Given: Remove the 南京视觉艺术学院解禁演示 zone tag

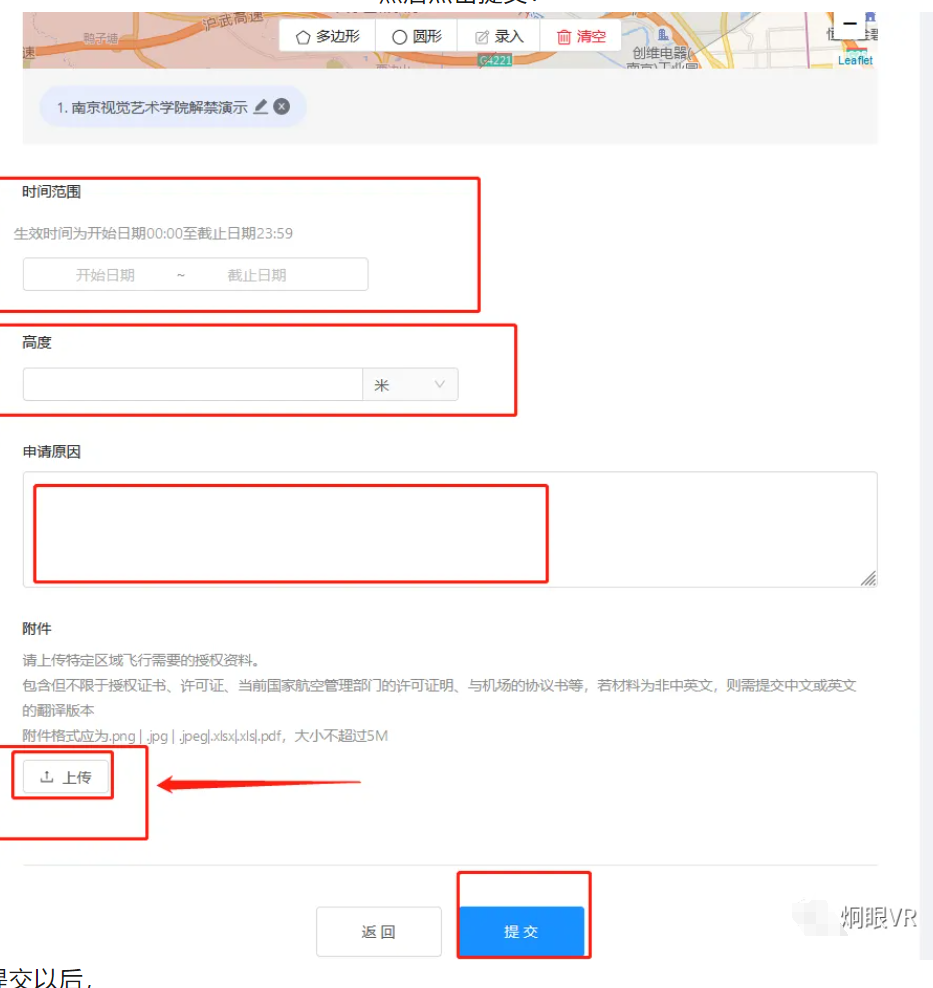Looking at the screenshot, I should [282, 107].
